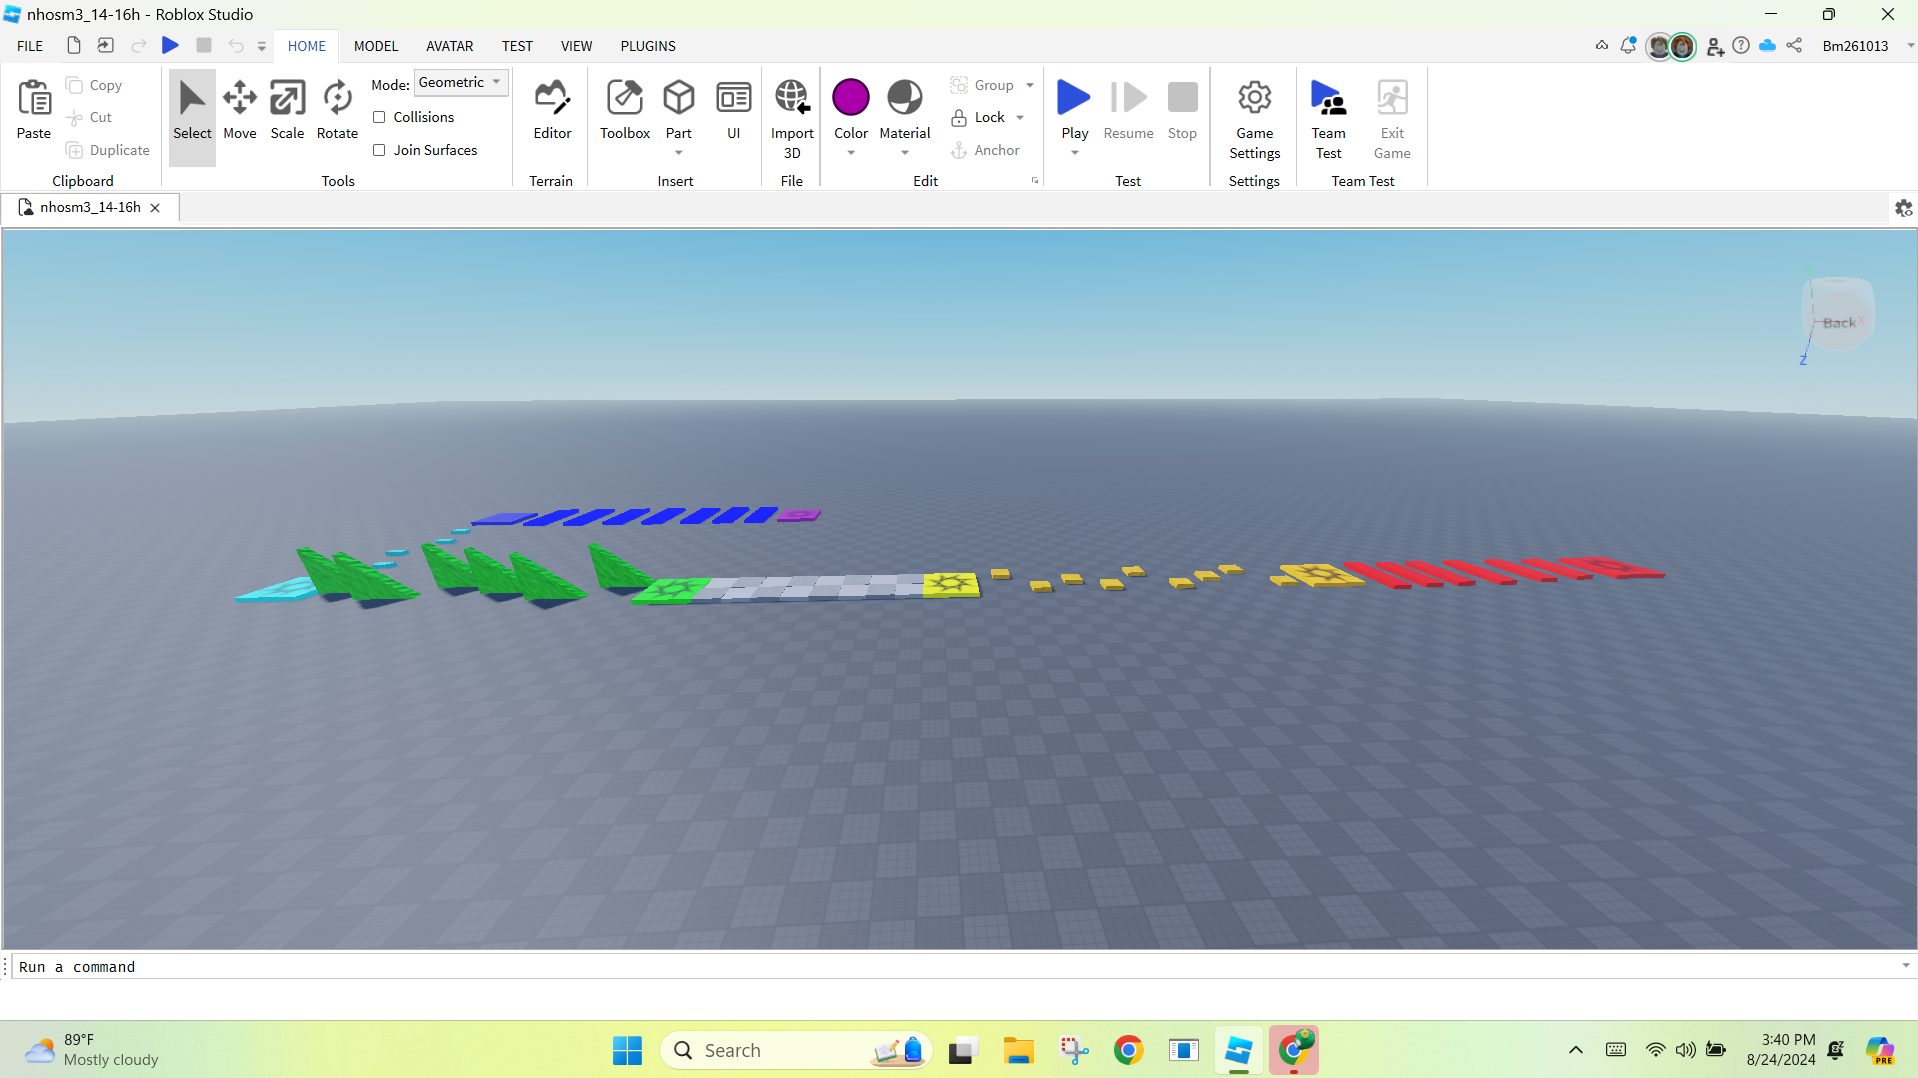Open the FILE menu

tap(30, 46)
